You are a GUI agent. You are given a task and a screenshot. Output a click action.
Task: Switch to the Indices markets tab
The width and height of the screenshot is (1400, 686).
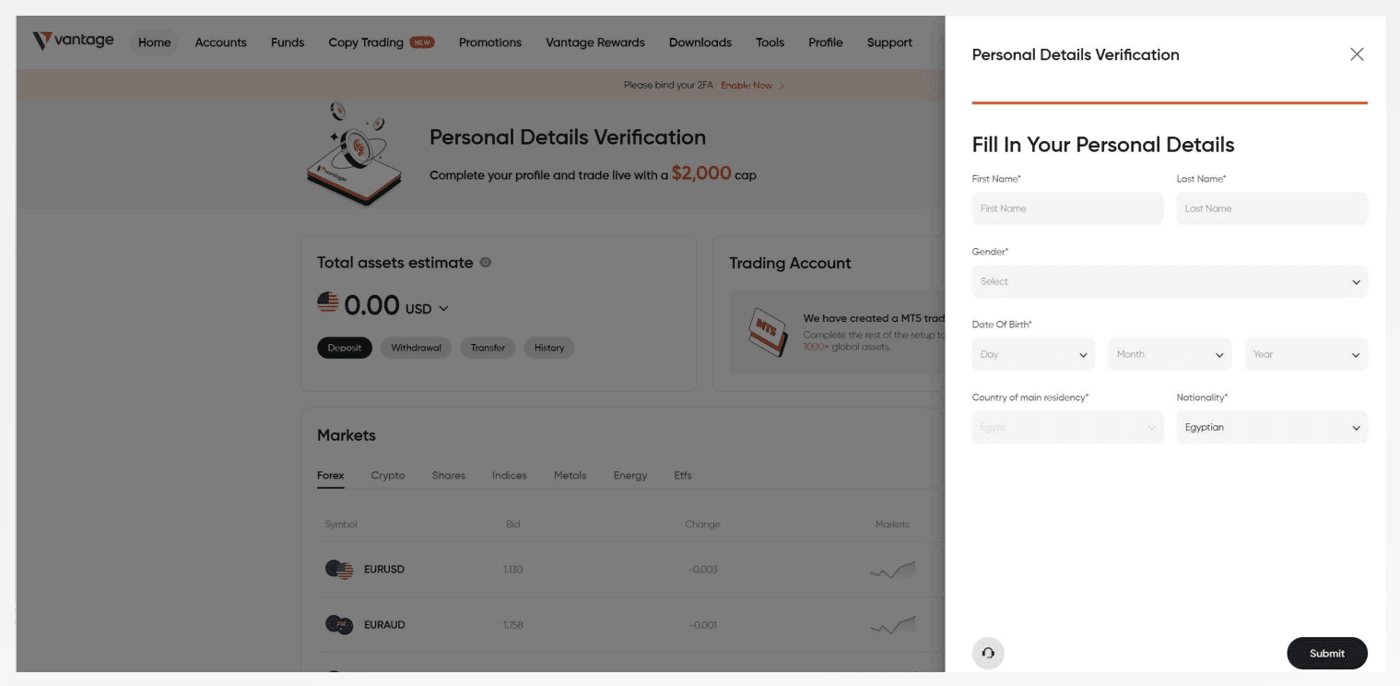tap(509, 475)
